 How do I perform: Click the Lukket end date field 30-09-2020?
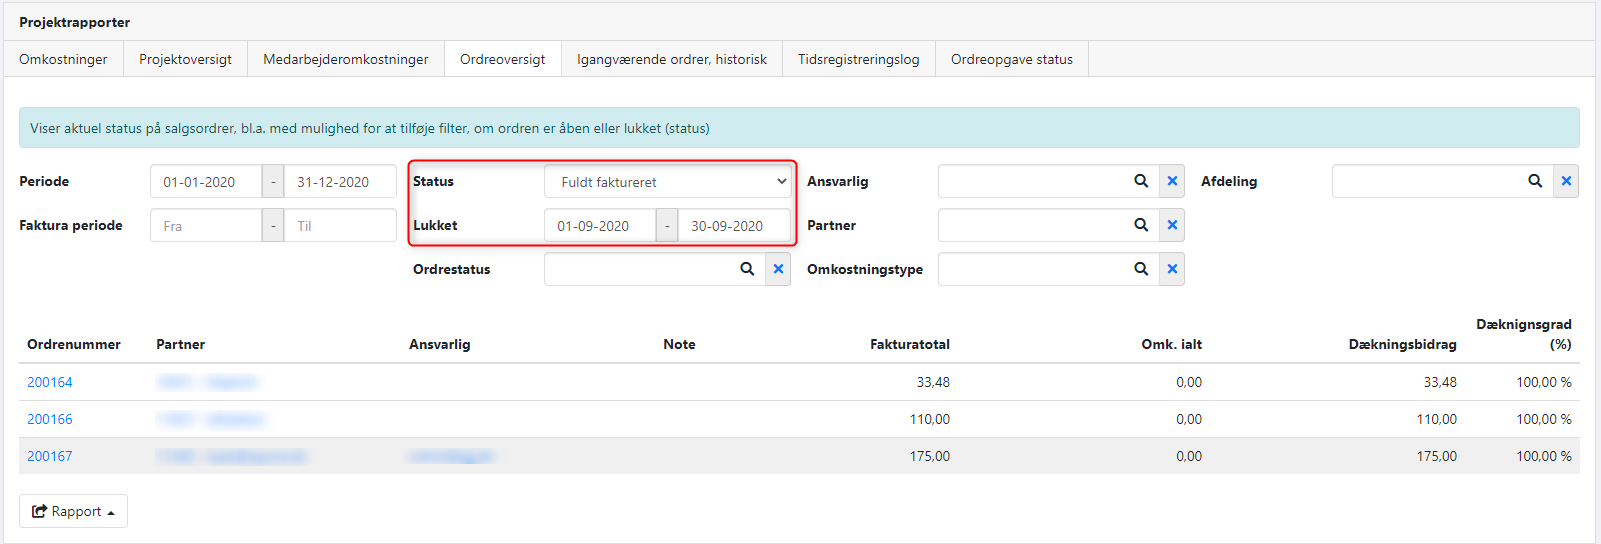tap(733, 226)
